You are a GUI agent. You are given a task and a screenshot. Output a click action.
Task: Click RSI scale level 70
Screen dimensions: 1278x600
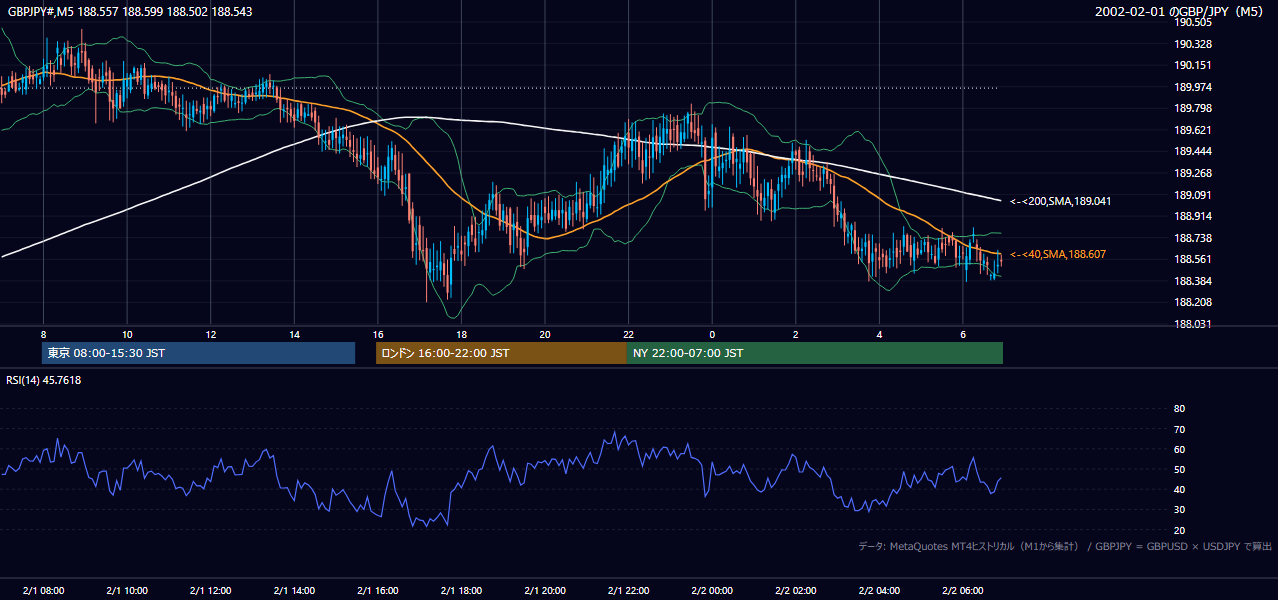coord(1179,429)
